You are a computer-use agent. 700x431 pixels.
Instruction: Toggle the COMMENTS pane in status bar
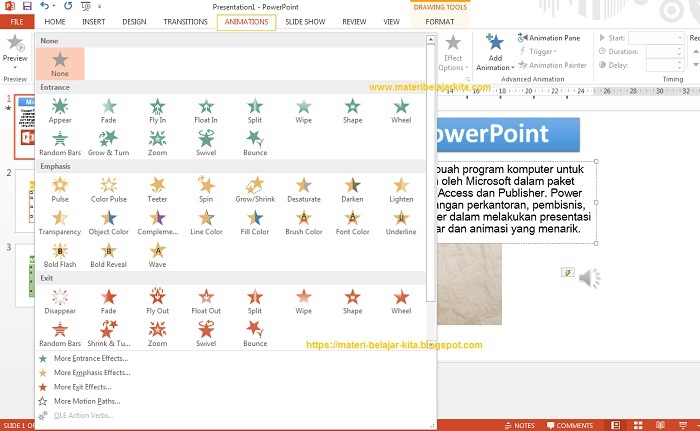click(570, 425)
